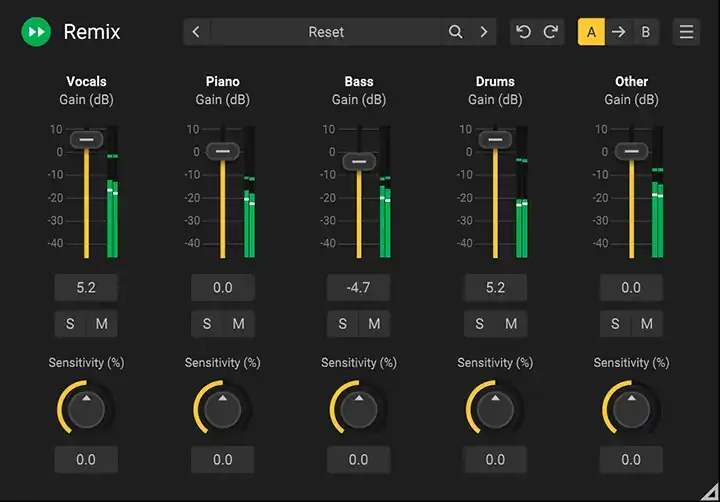
Task: Click Other sensitivity value field
Action: click(631, 459)
